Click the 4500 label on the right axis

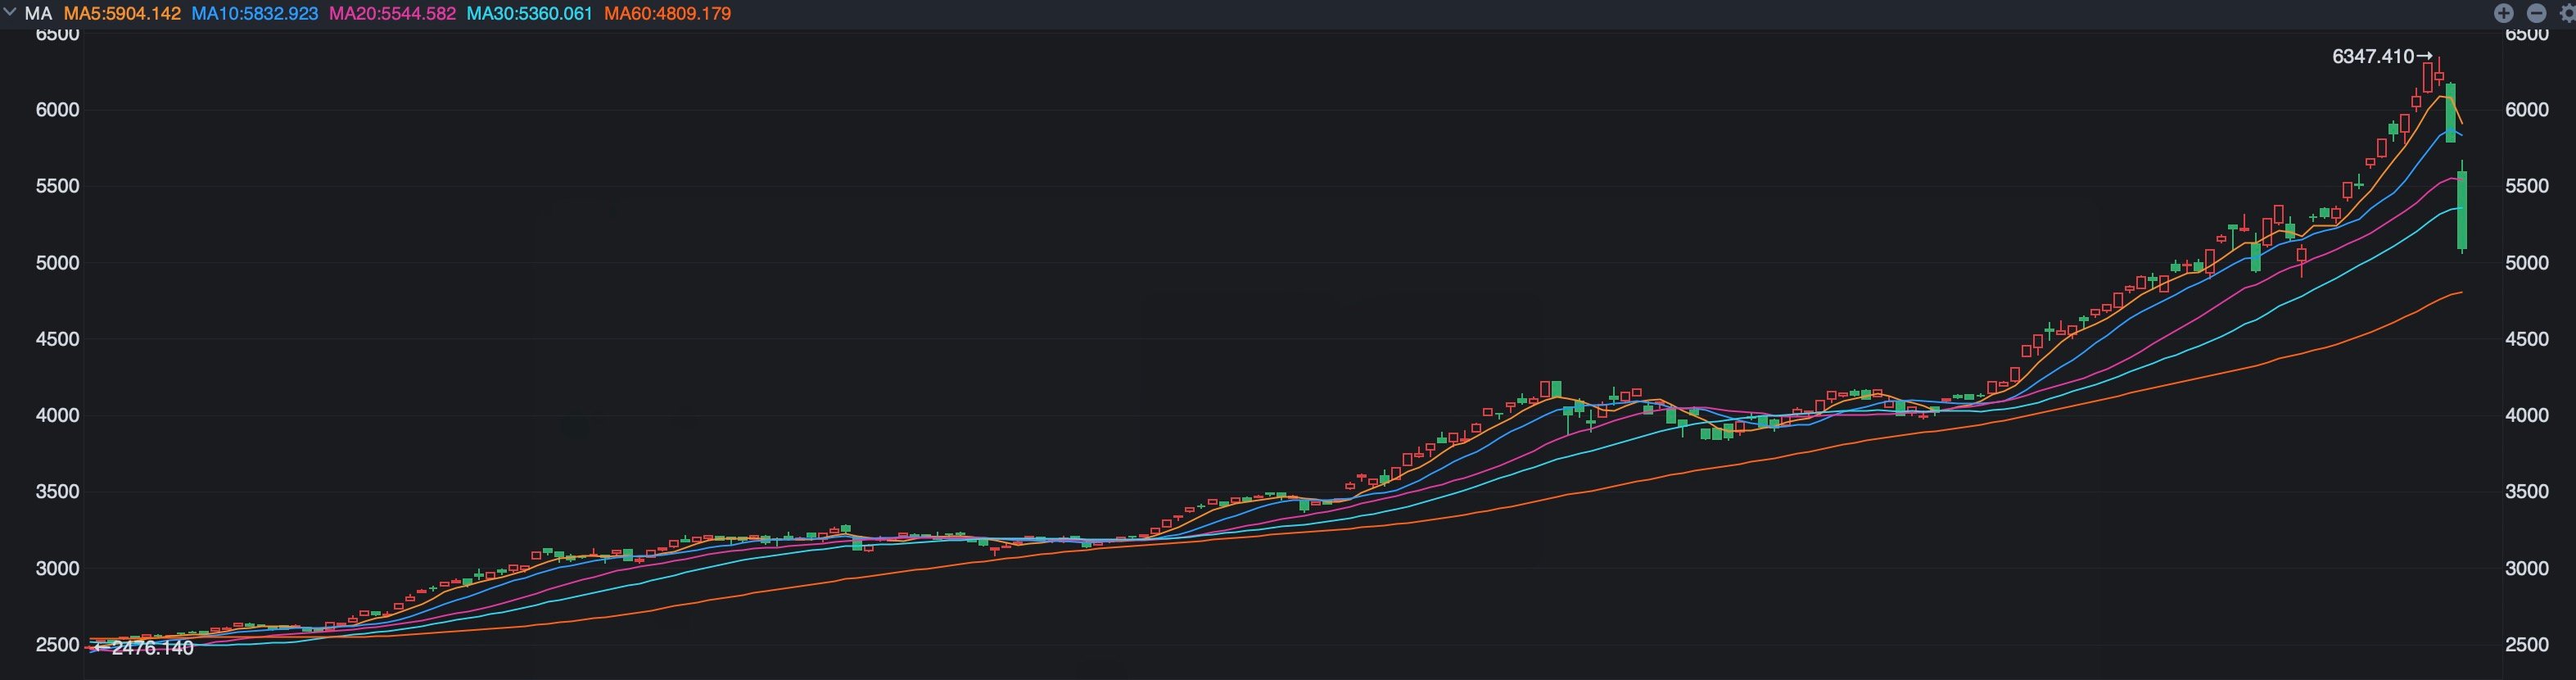tap(2527, 339)
